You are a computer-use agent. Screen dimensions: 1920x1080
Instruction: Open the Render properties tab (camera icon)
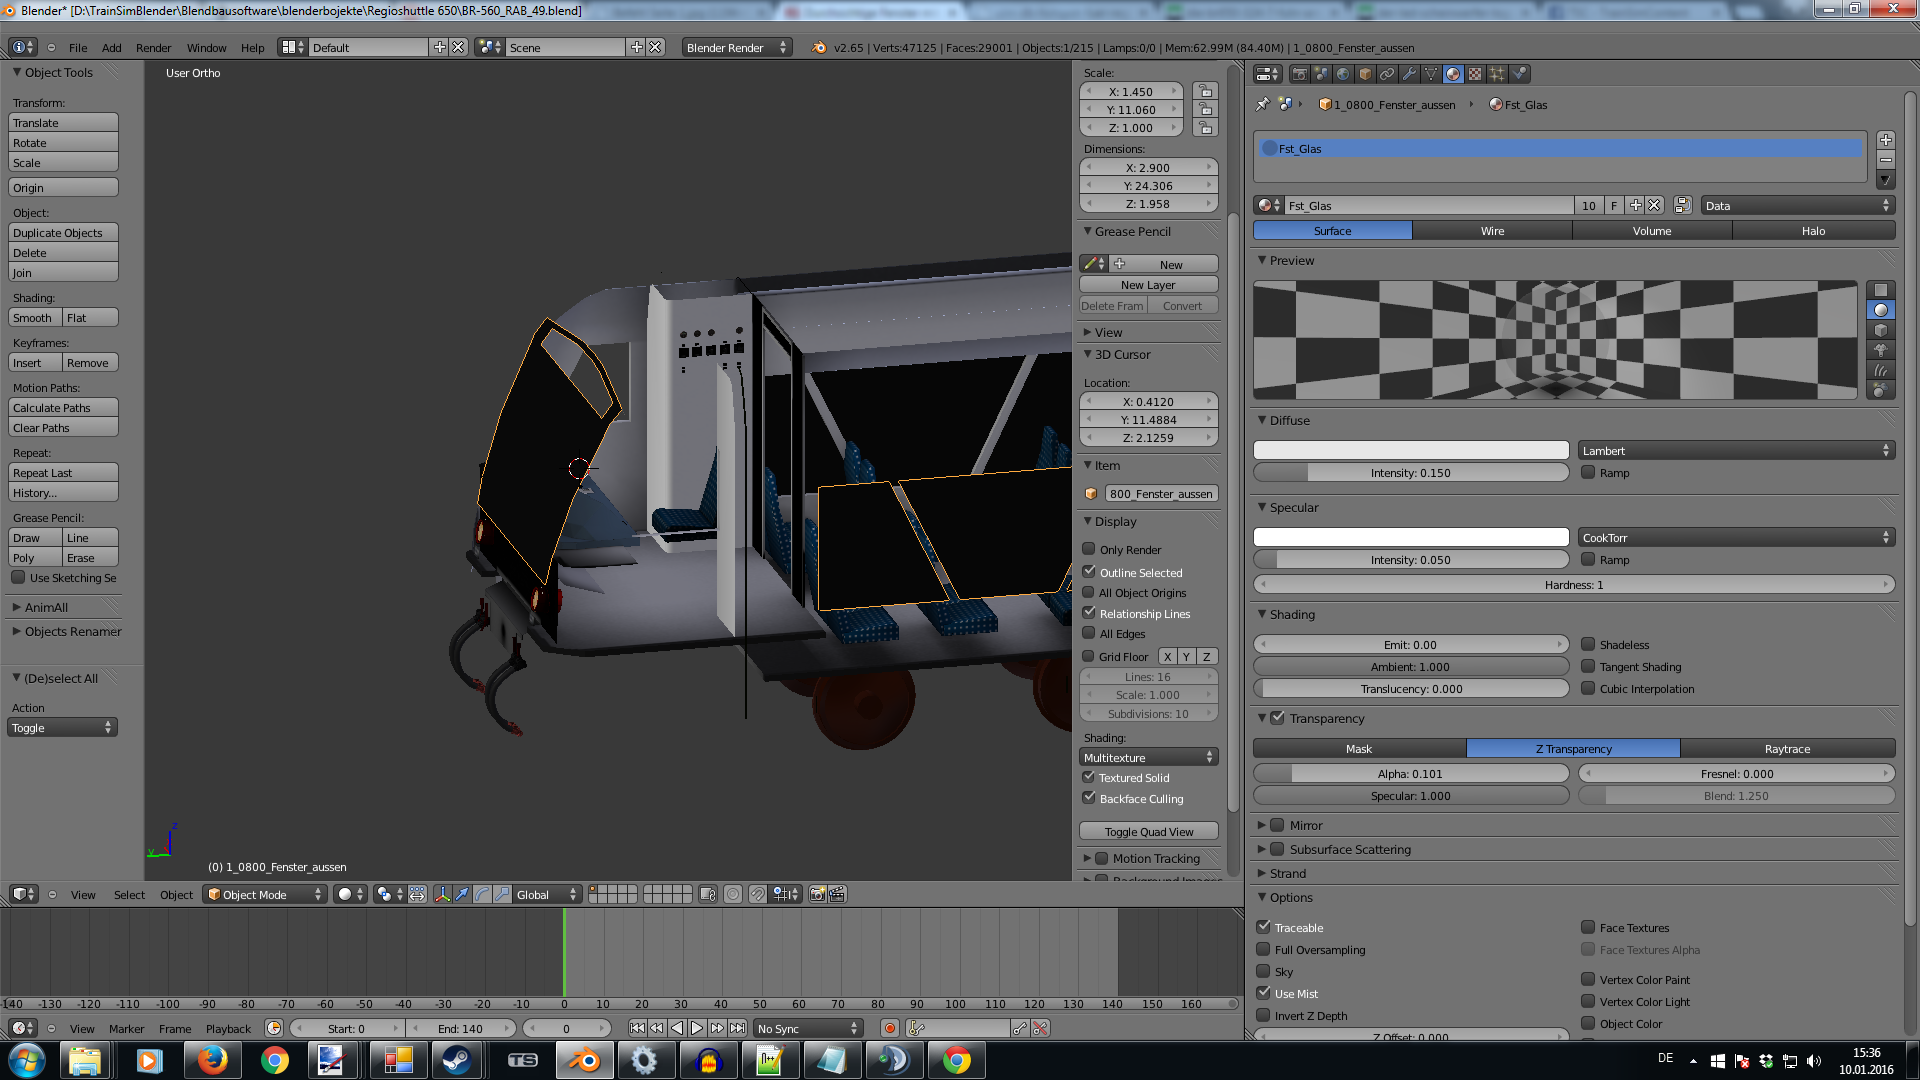tap(1299, 74)
